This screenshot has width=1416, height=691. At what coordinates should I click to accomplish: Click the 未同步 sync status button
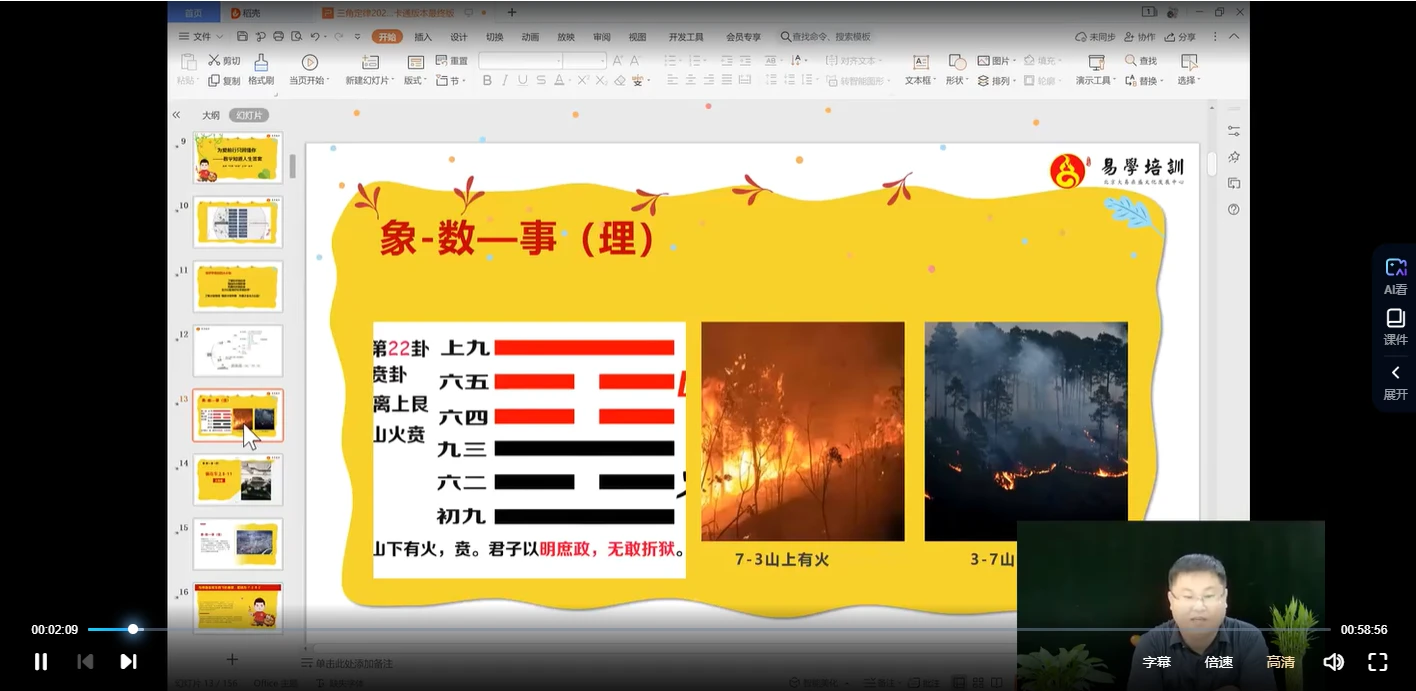click(1095, 37)
